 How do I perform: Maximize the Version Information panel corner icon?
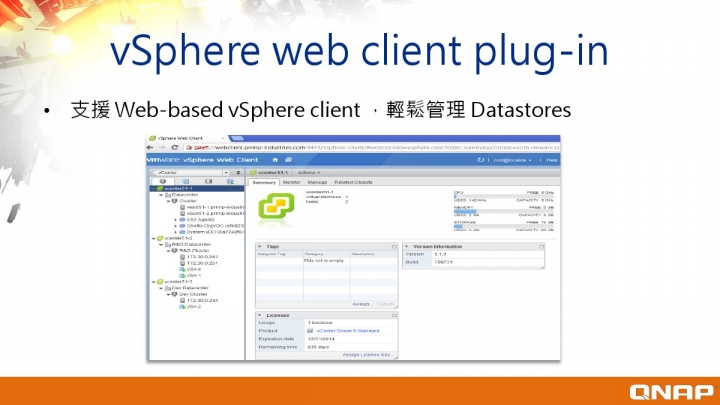541,247
